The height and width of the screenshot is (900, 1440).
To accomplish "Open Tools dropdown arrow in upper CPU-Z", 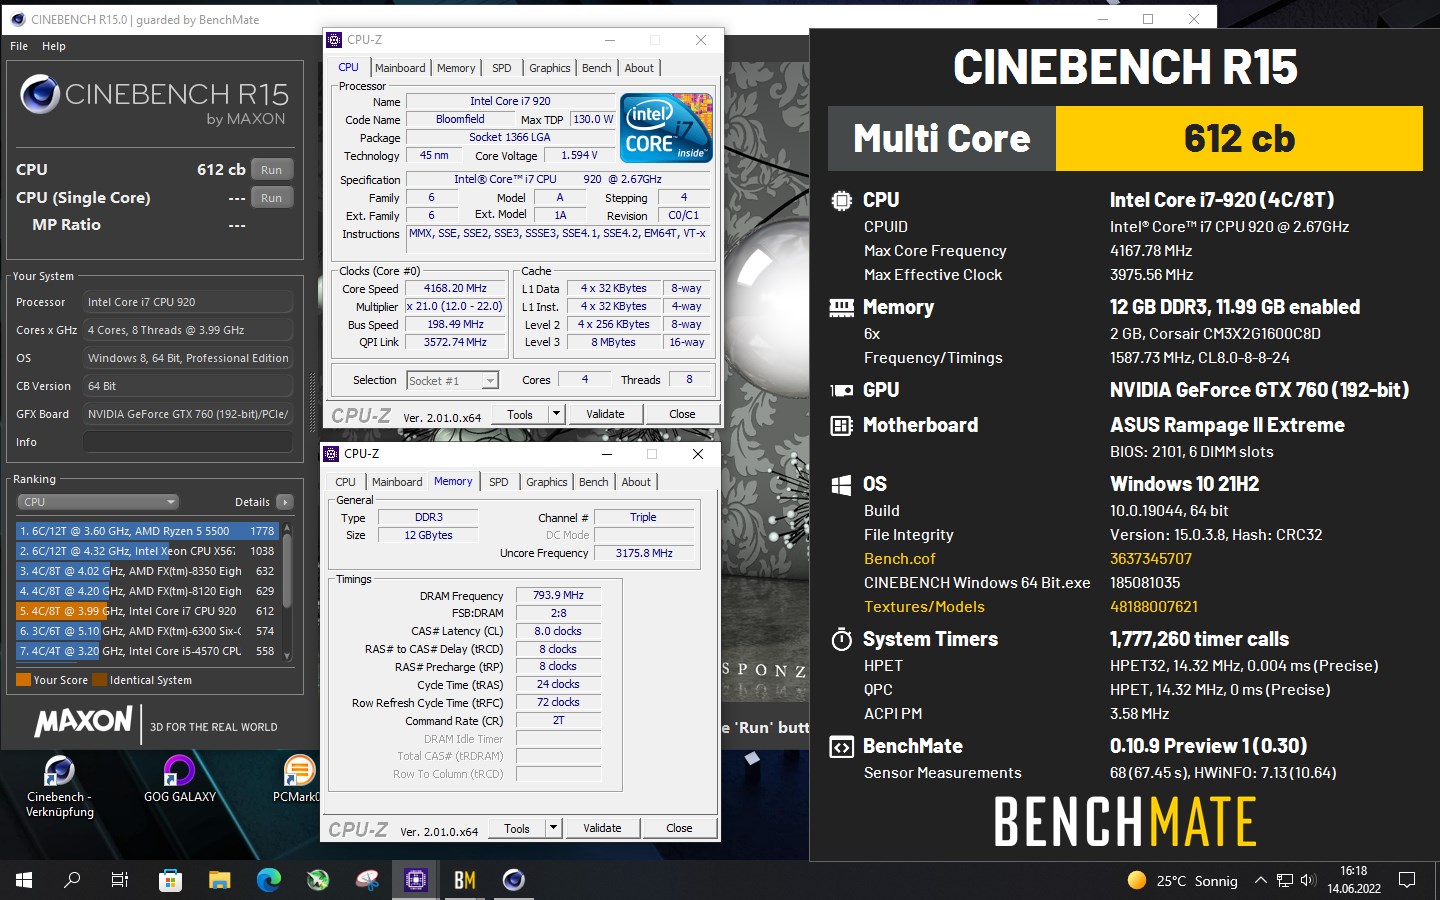I will coord(557,414).
